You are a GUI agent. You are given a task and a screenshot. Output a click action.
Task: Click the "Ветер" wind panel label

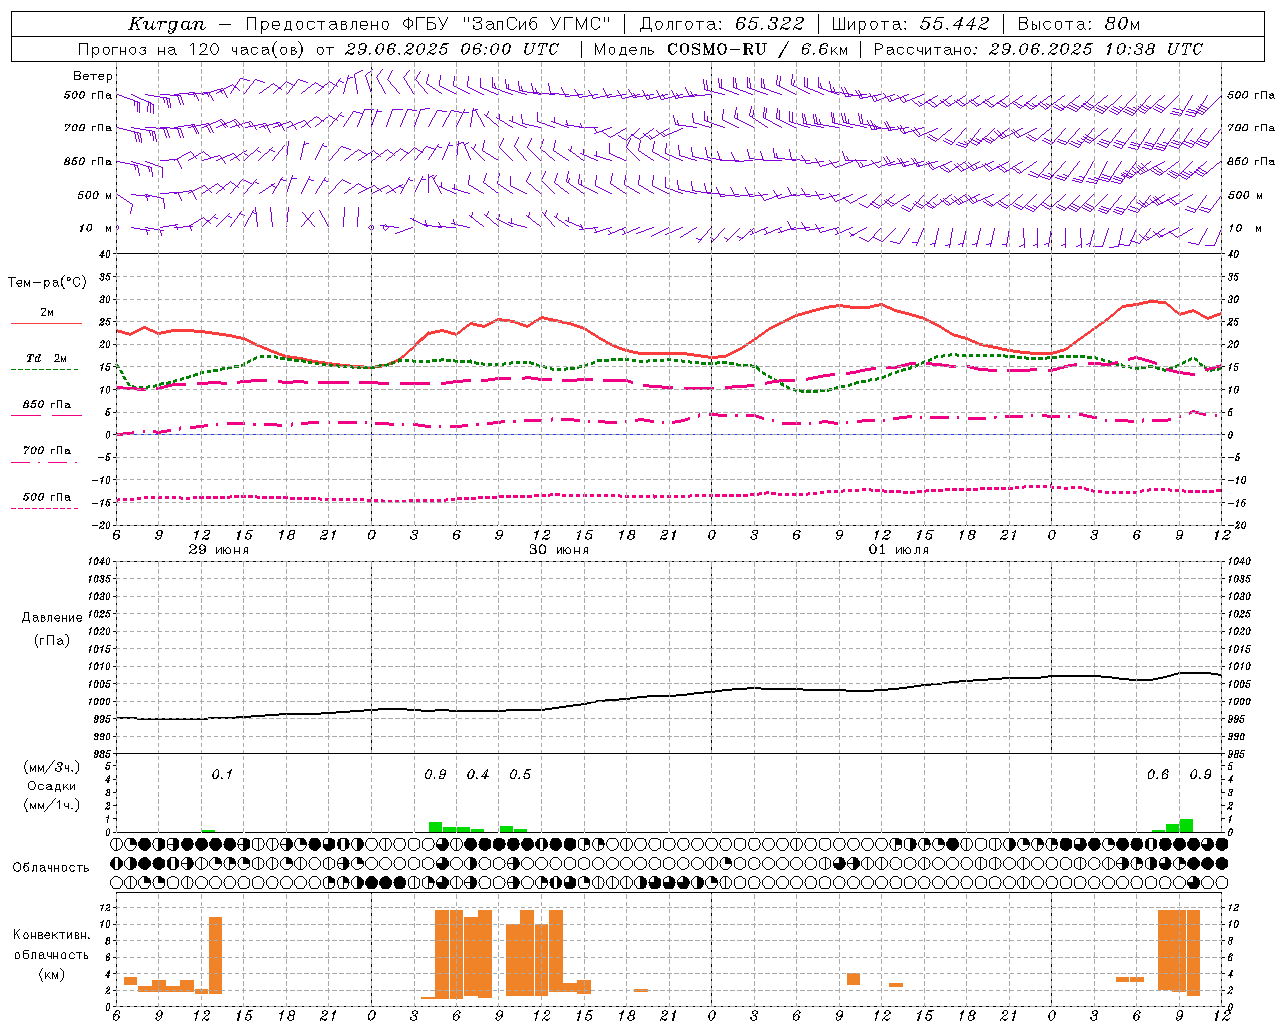(x=93, y=76)
